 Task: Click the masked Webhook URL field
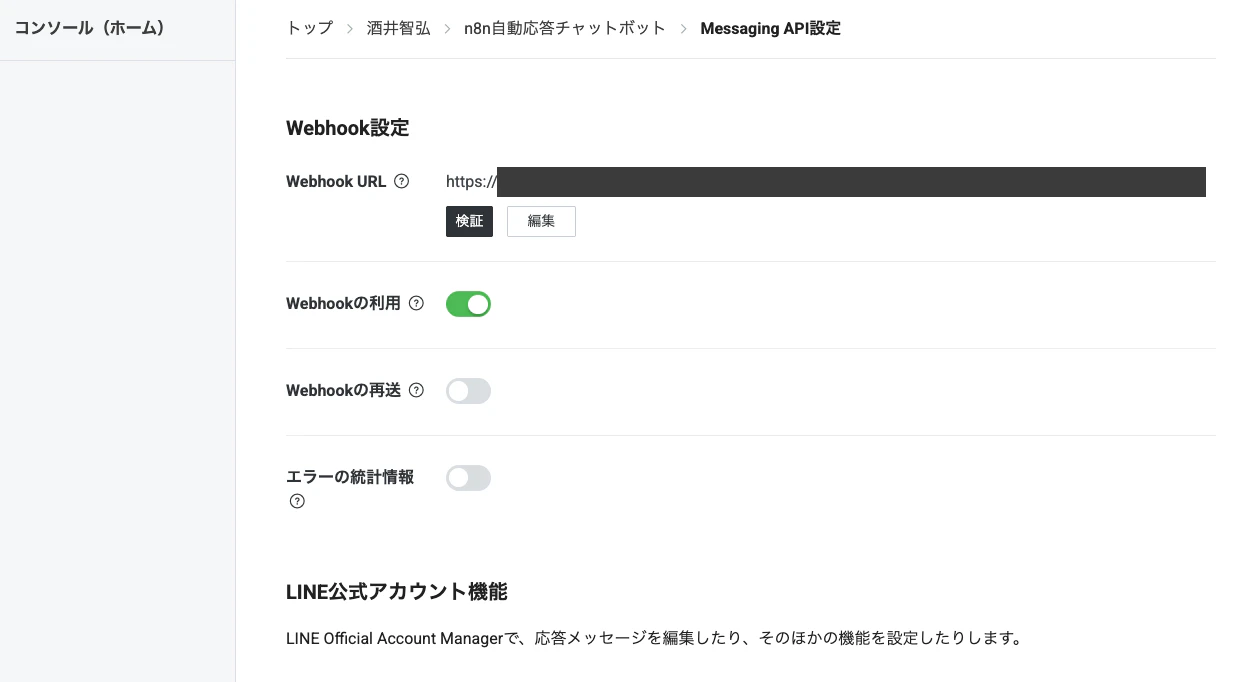850,181
